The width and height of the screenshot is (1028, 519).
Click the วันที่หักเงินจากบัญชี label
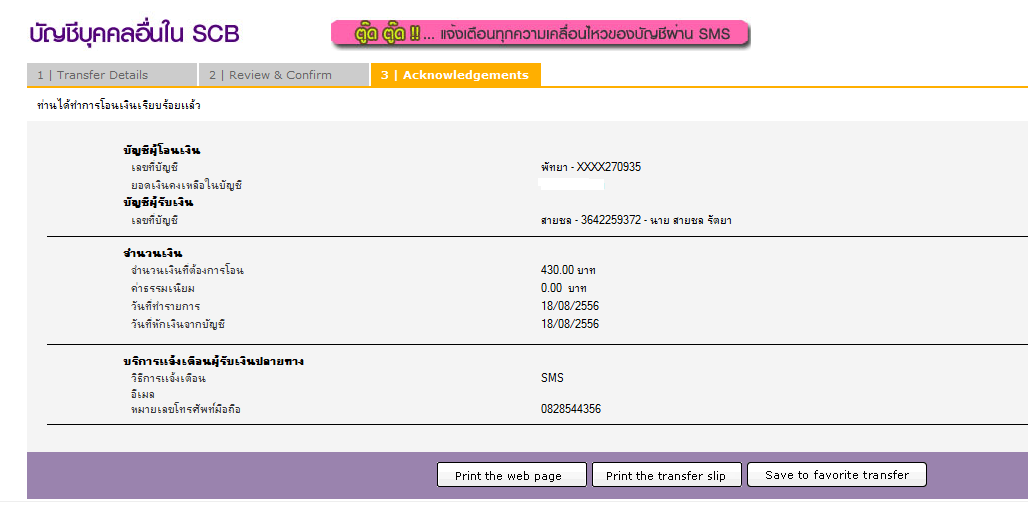[x=178, y=324]
